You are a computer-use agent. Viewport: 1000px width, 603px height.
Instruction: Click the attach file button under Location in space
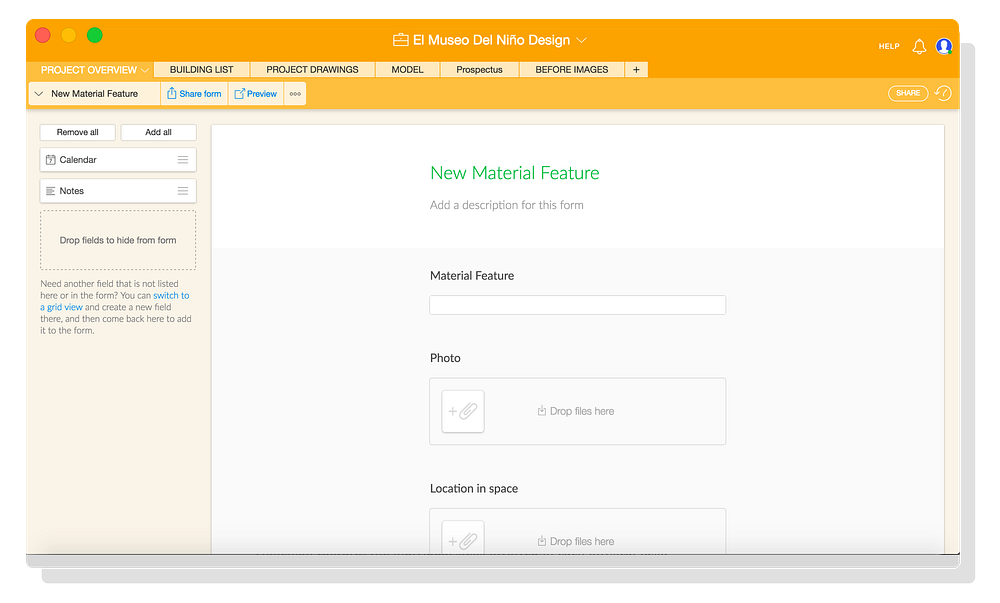point(463,537)
